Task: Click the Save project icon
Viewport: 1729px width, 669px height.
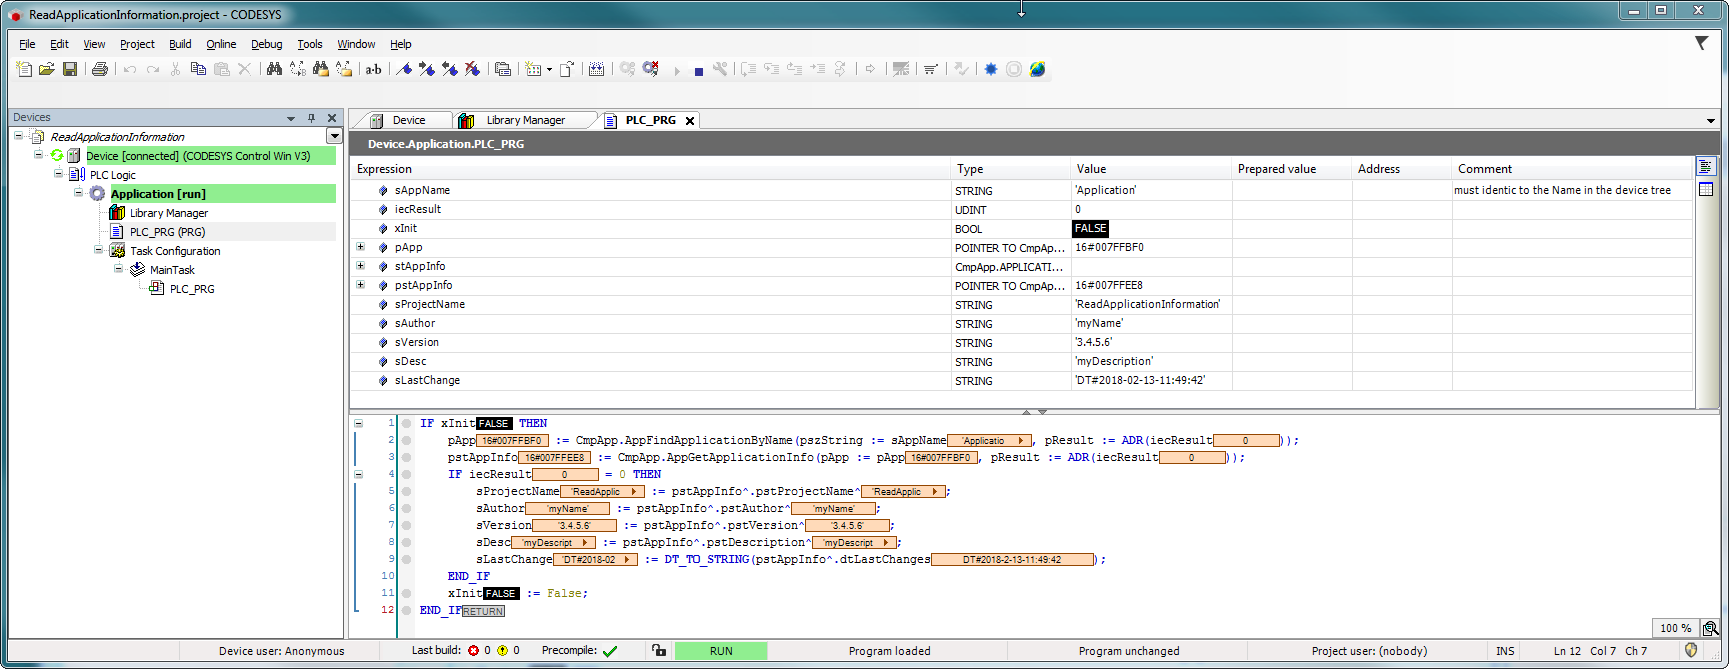Action: click(70, 69)
